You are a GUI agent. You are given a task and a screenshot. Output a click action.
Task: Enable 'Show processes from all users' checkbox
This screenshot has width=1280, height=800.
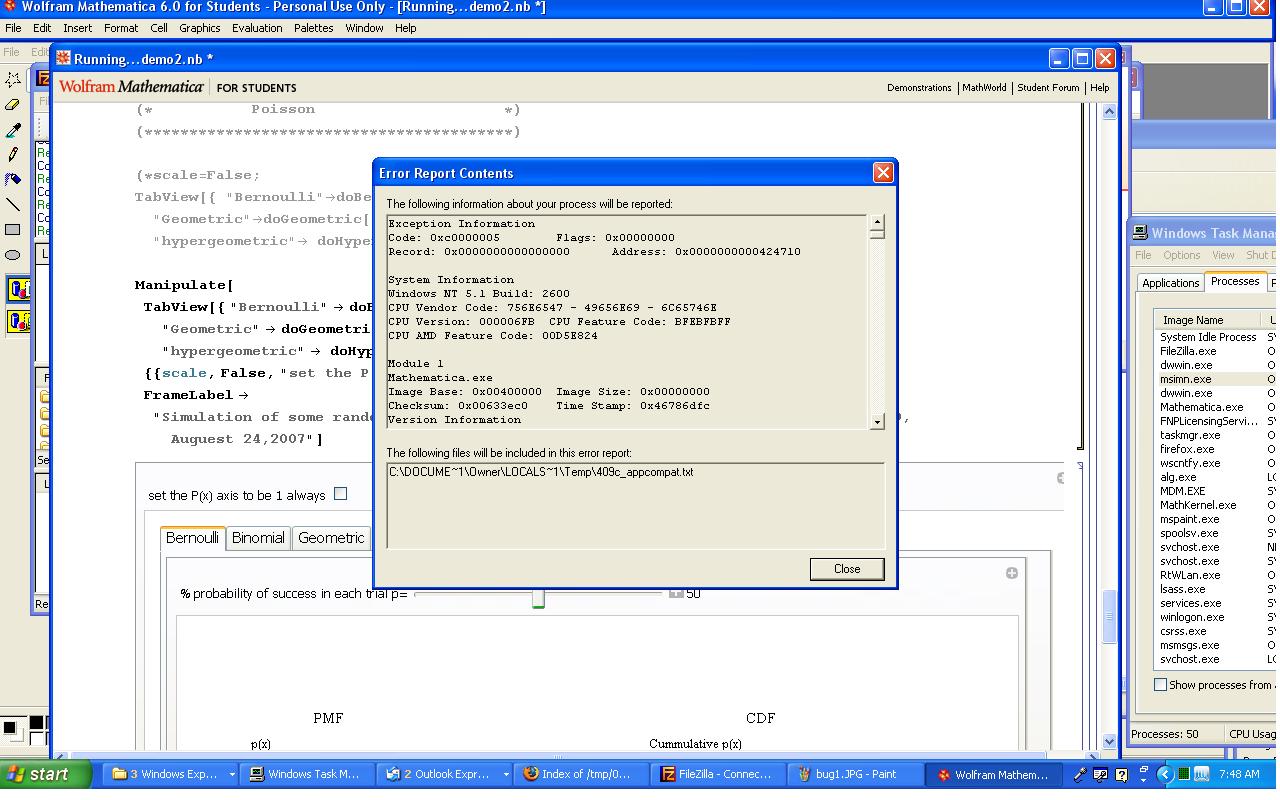(1160, 685)
